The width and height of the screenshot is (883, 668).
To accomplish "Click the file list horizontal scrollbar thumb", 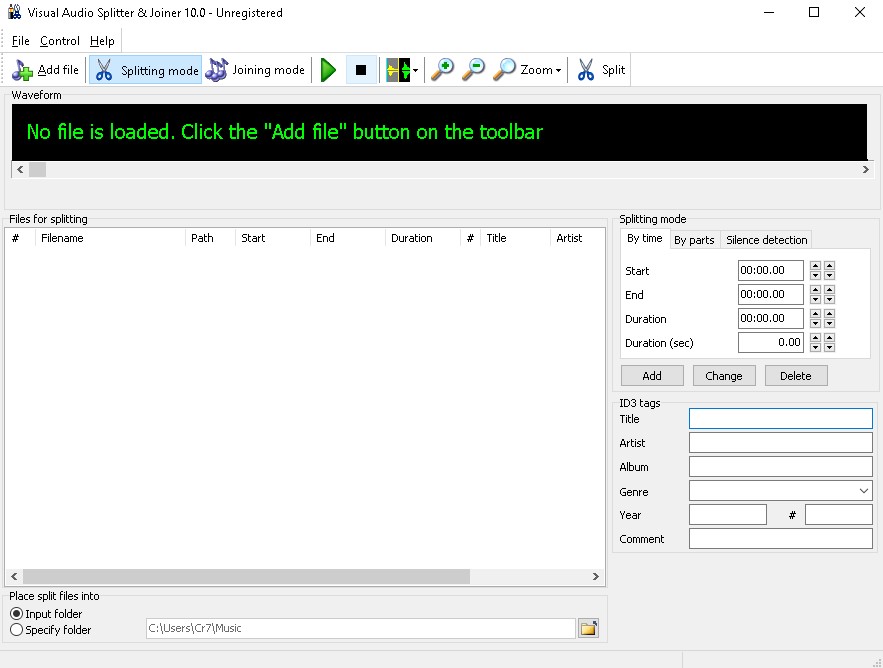I will (246, 576).
